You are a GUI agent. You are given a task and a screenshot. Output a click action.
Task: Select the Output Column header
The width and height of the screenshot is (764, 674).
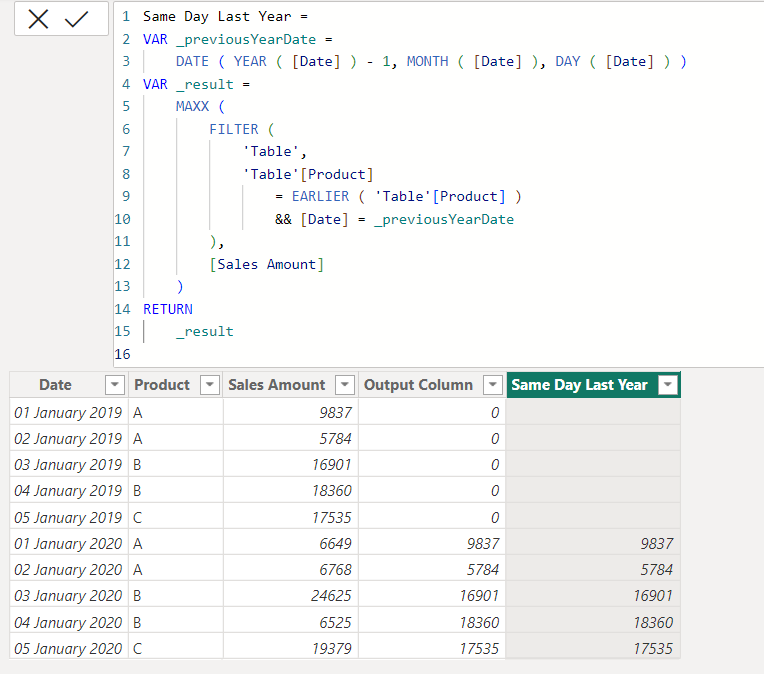pos(418,385)
